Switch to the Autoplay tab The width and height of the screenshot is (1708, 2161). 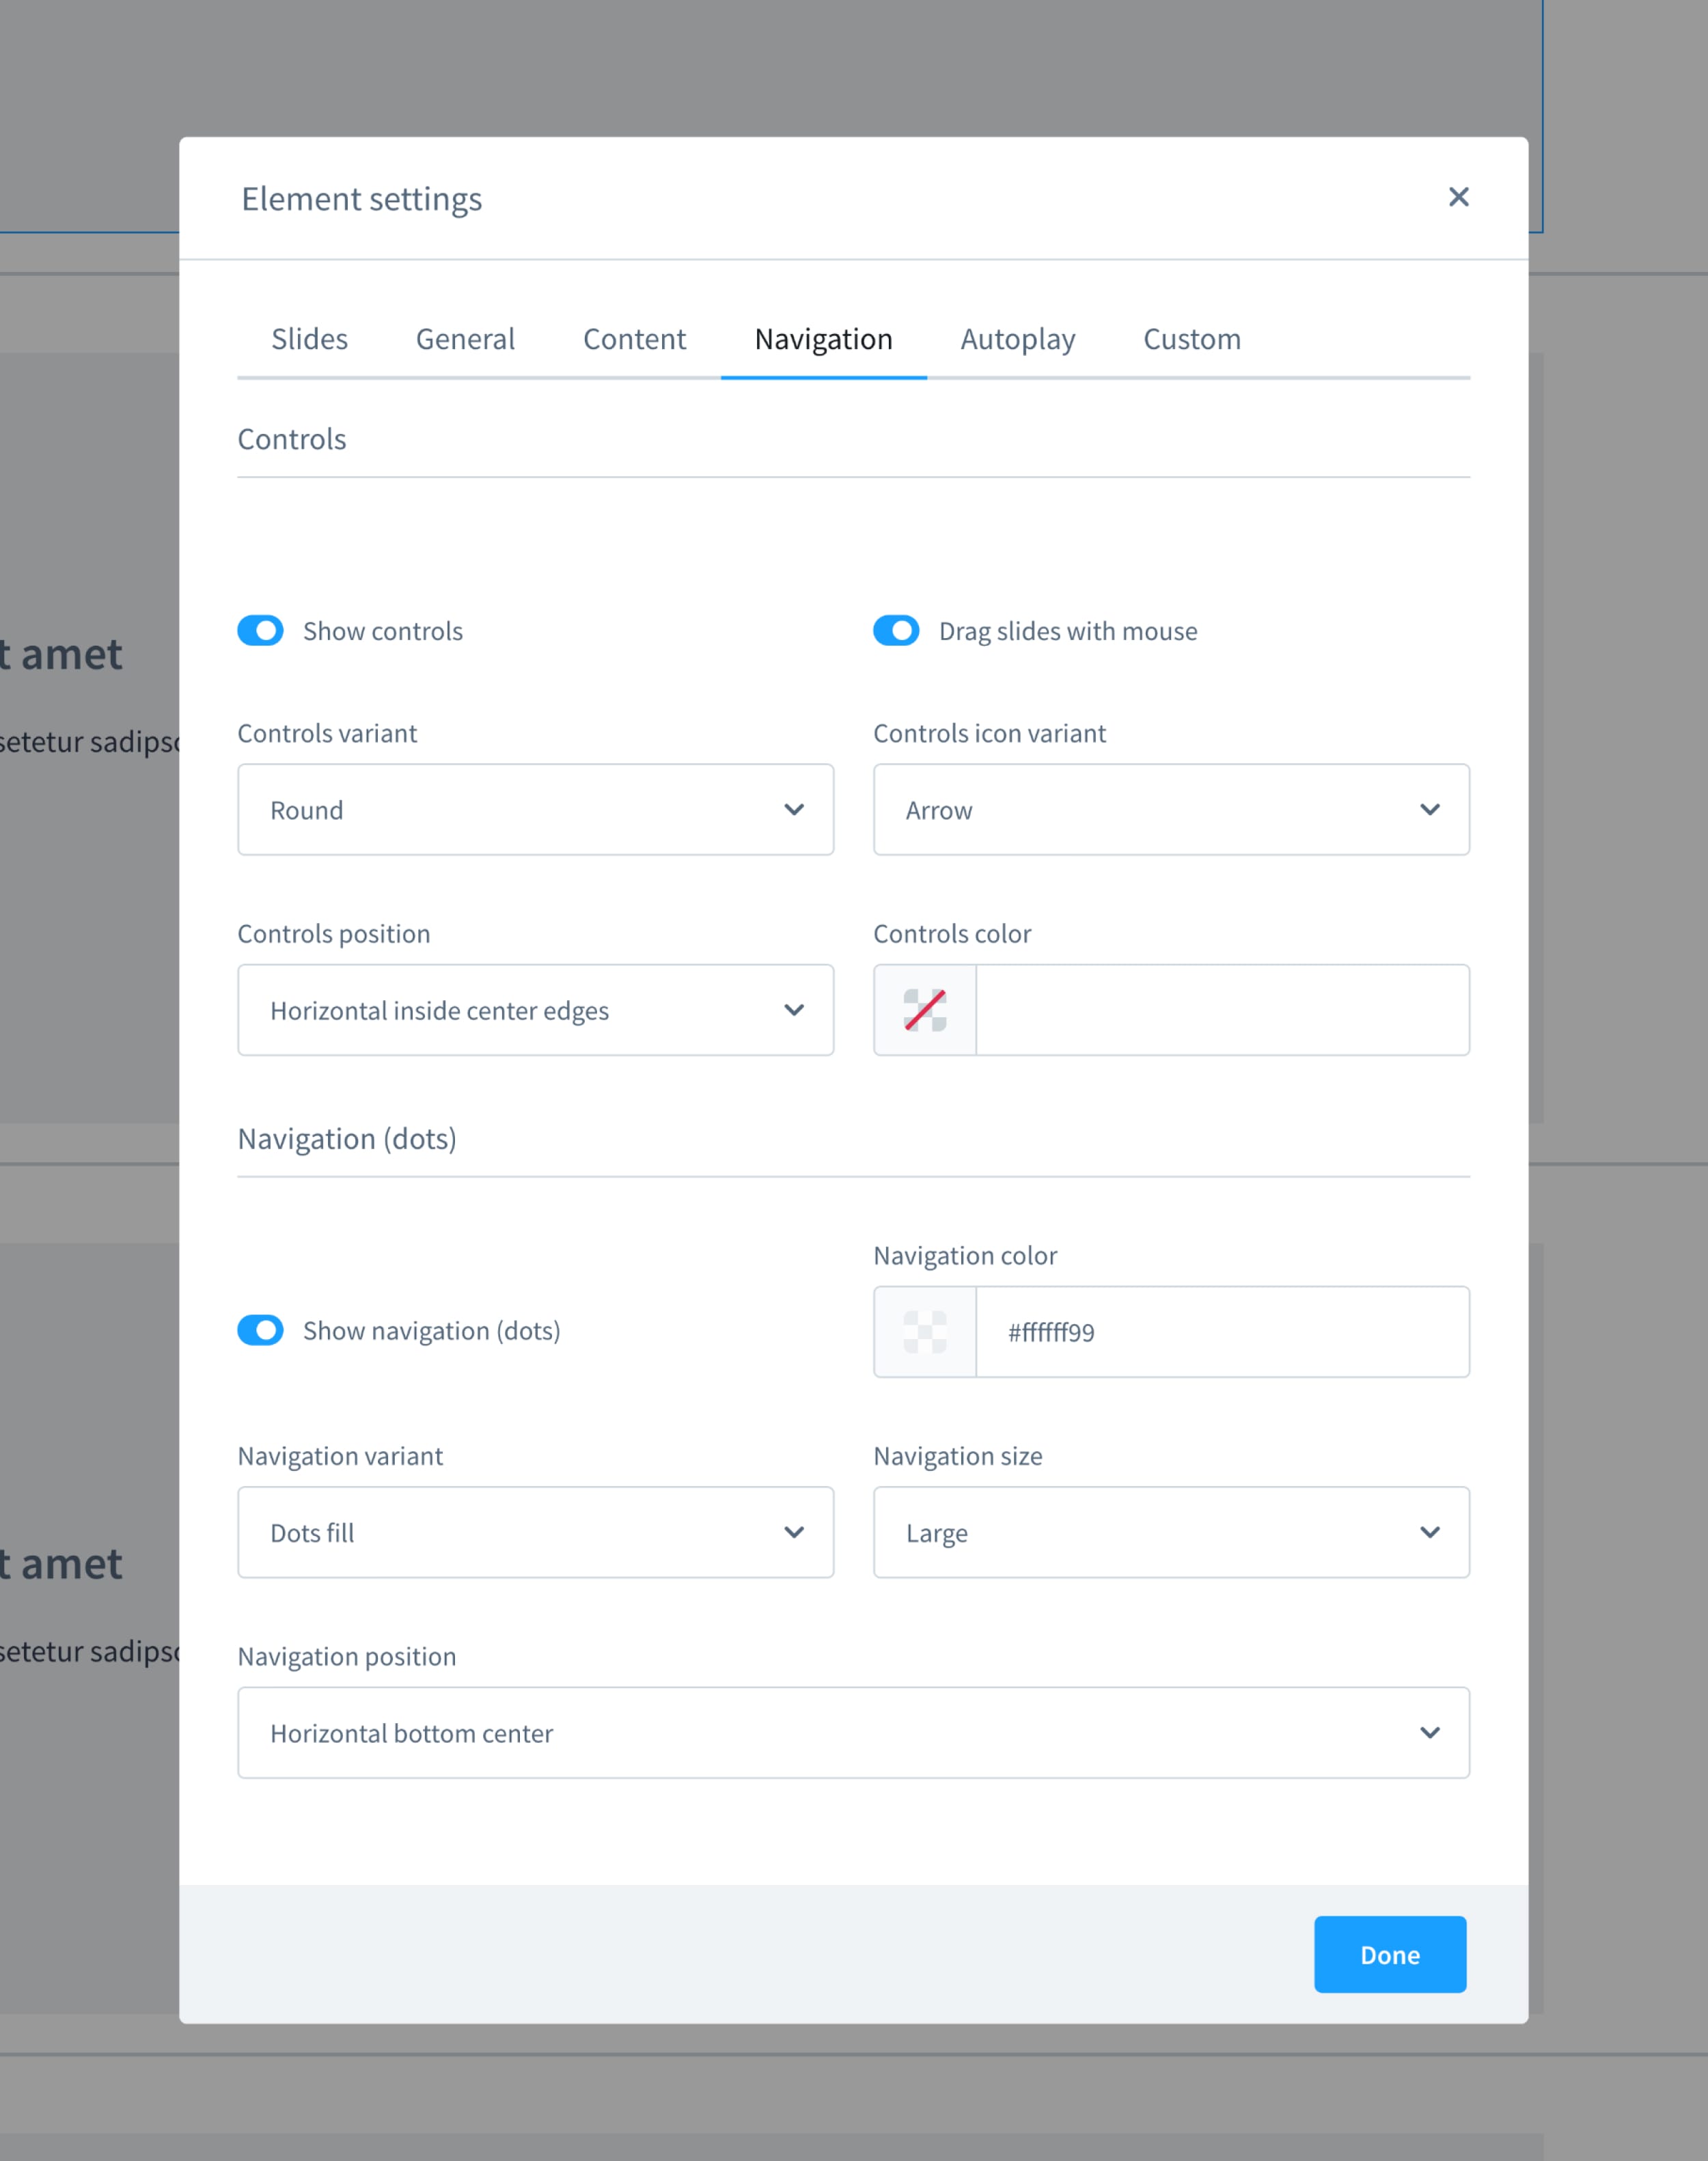click(1017, 339)
